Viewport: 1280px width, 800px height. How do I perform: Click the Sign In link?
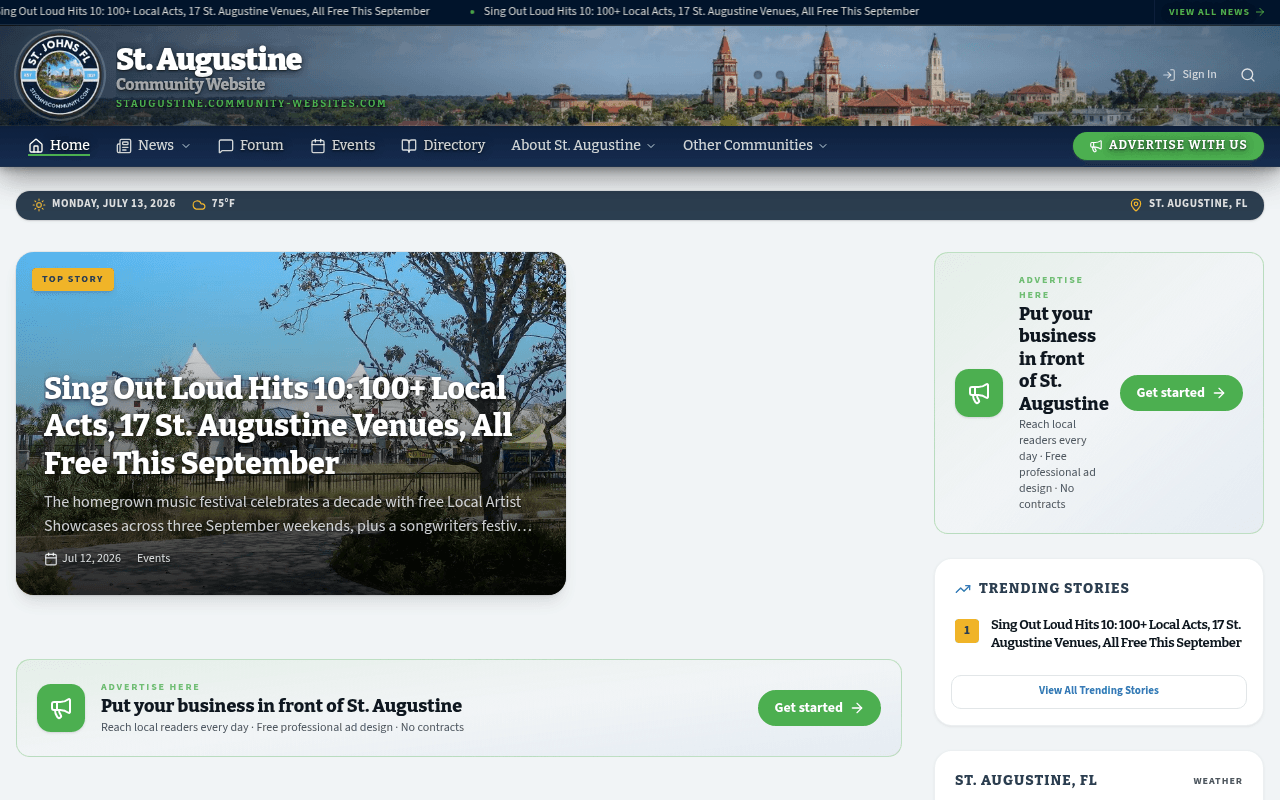click(x=1190, y=75)
